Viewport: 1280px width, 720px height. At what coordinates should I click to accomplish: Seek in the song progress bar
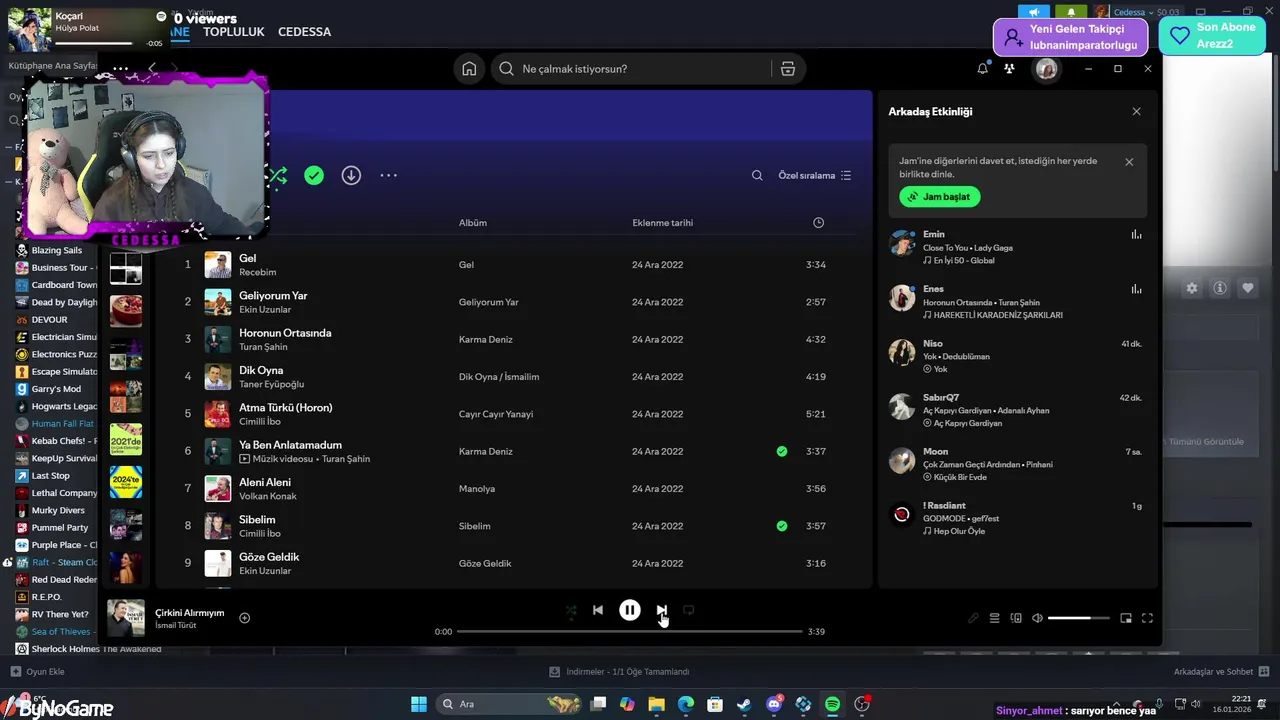(x=630, y=632)
